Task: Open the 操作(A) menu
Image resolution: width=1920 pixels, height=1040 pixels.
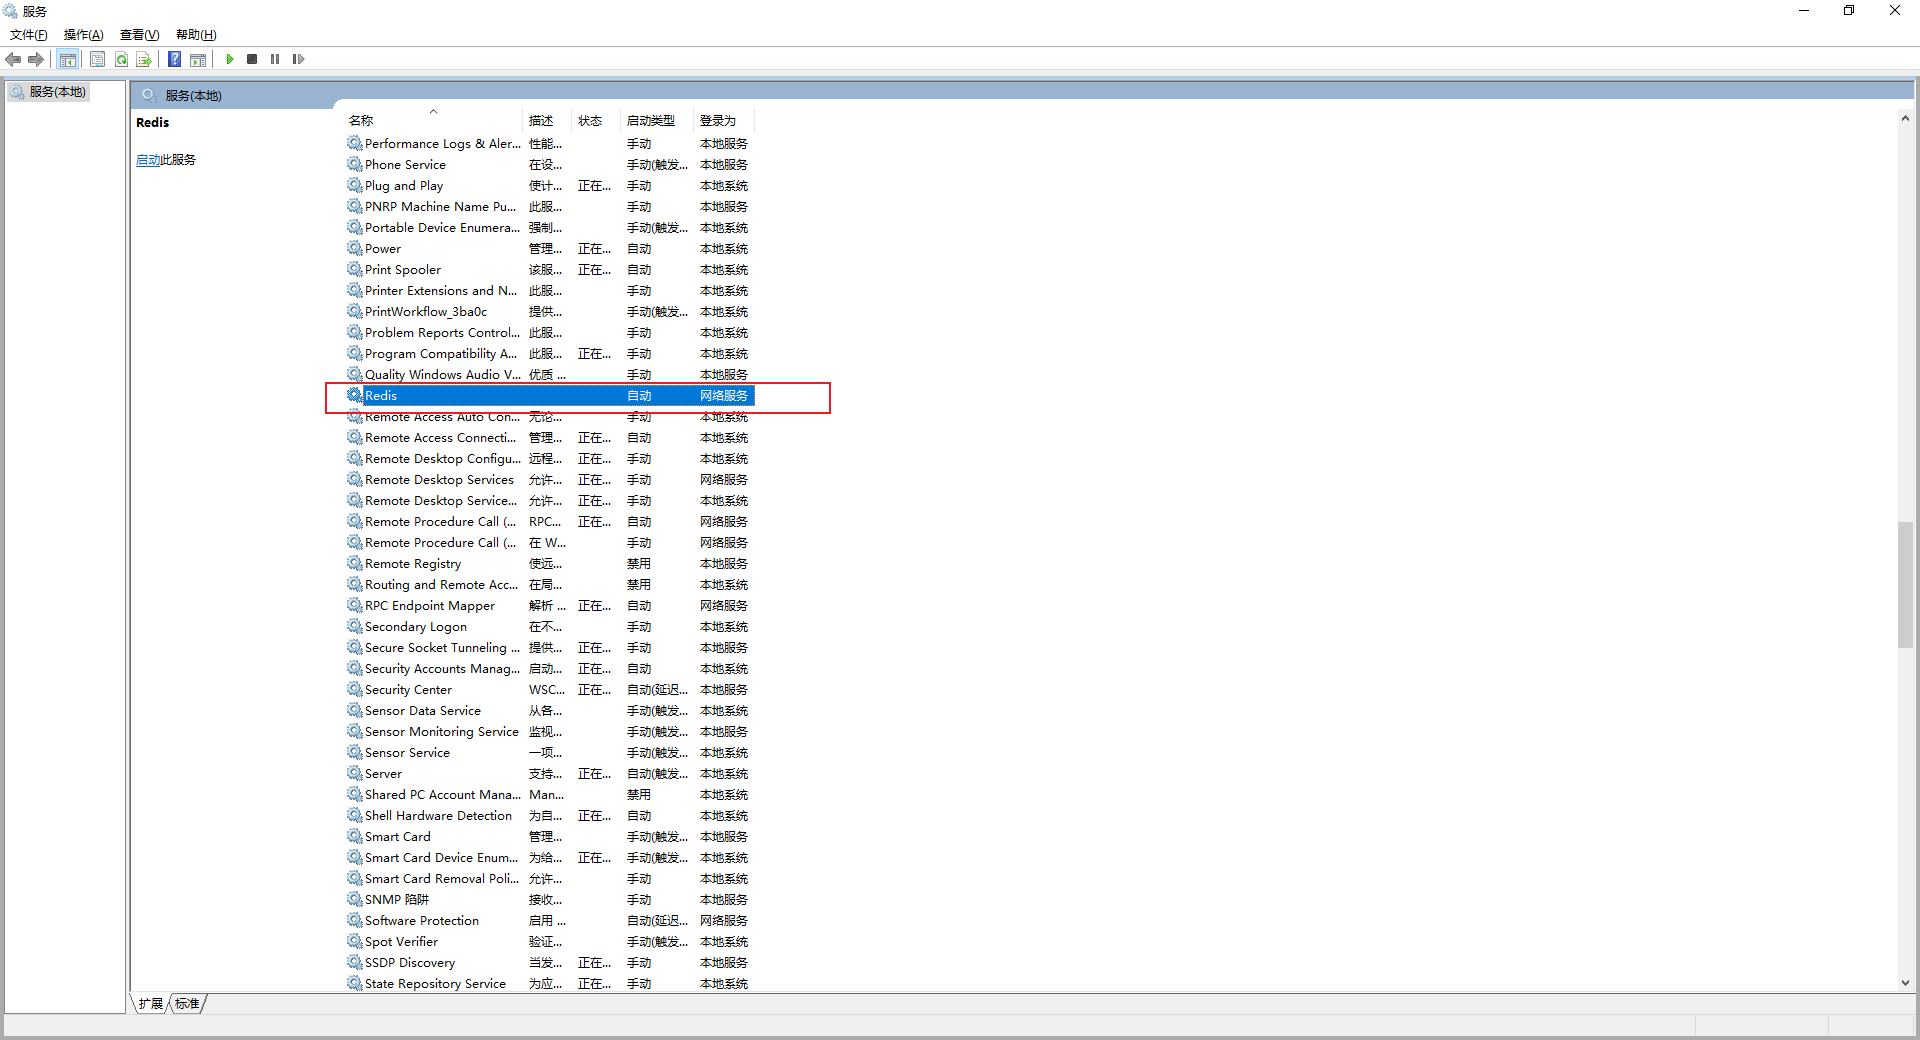Action: 84,35
